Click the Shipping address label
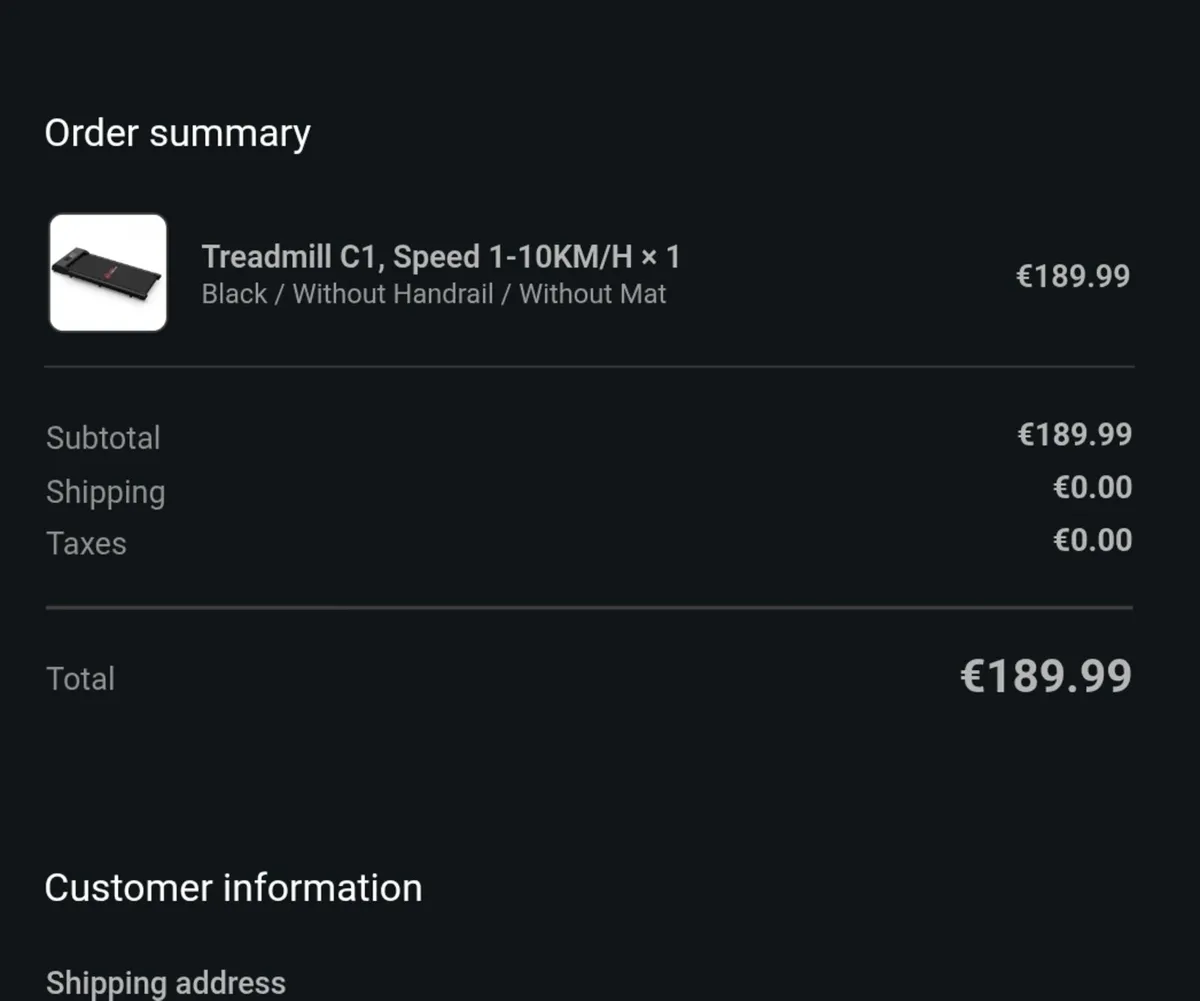The width and height of the screenshot is (1200, 1001). point(165,982)
